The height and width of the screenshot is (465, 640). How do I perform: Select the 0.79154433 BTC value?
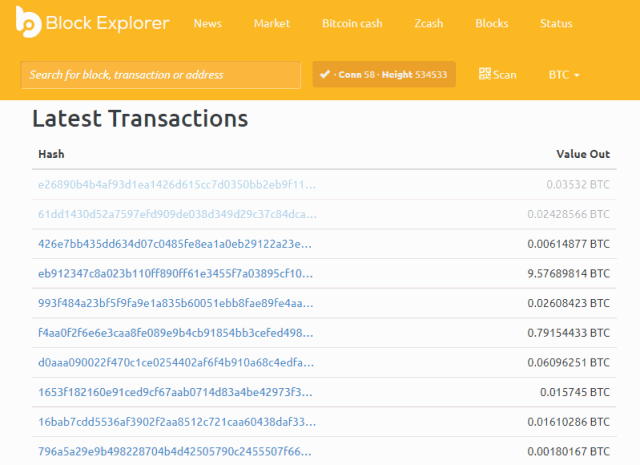pyautogui.click(x=569, y=333)
